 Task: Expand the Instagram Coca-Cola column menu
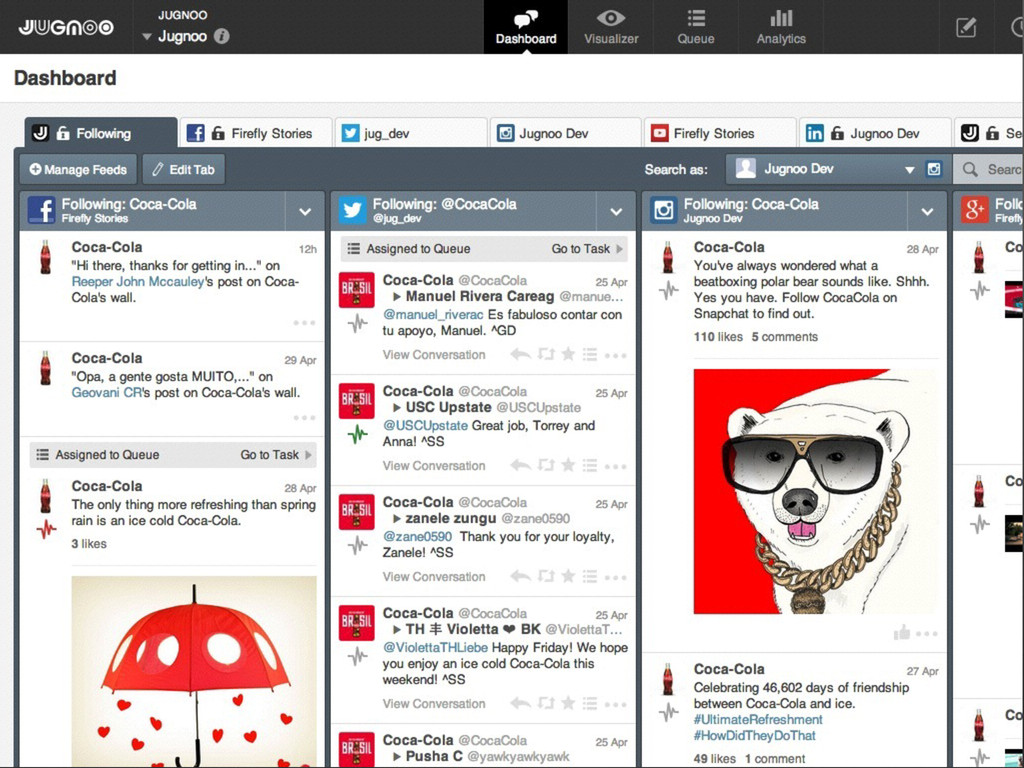click(x=927, y=212)
